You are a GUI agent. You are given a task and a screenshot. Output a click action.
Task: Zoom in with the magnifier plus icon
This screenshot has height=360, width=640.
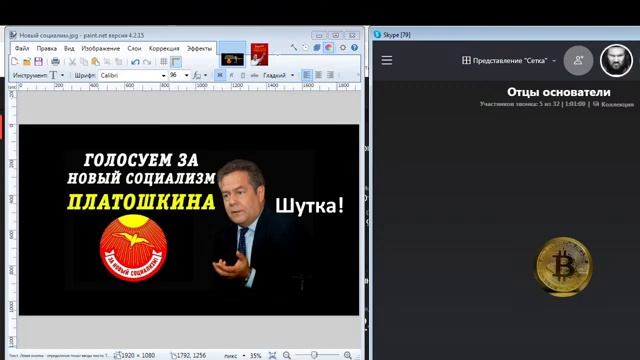tap(348, 356)
